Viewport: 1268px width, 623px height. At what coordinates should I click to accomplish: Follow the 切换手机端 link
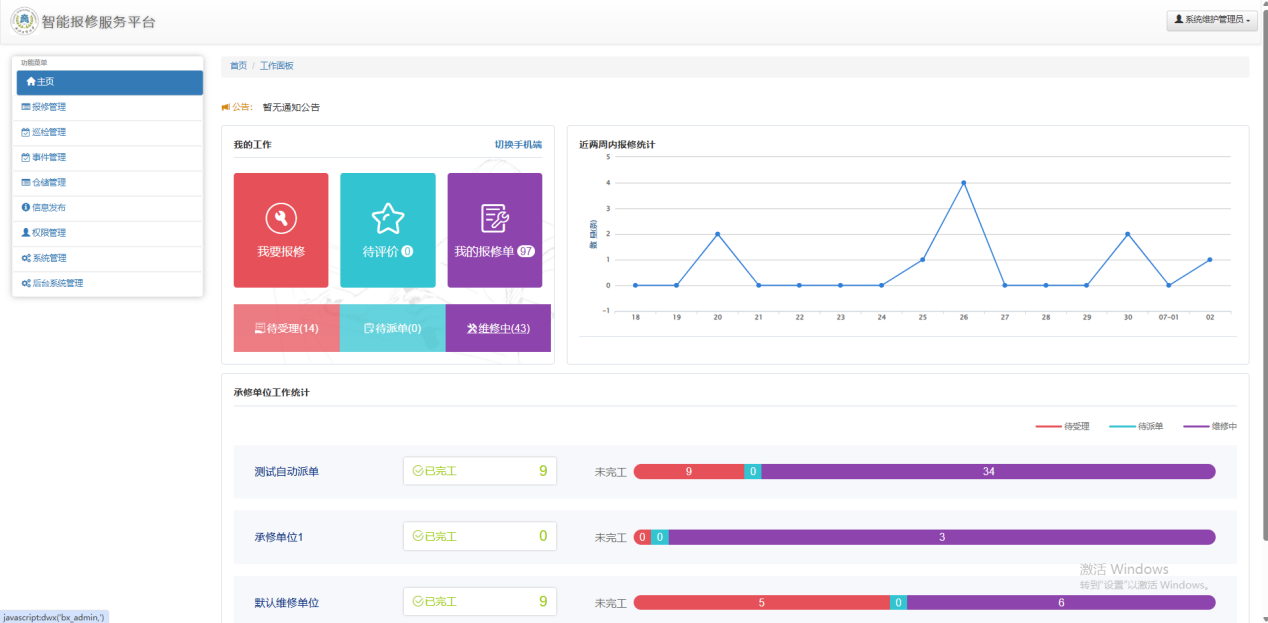518,145
